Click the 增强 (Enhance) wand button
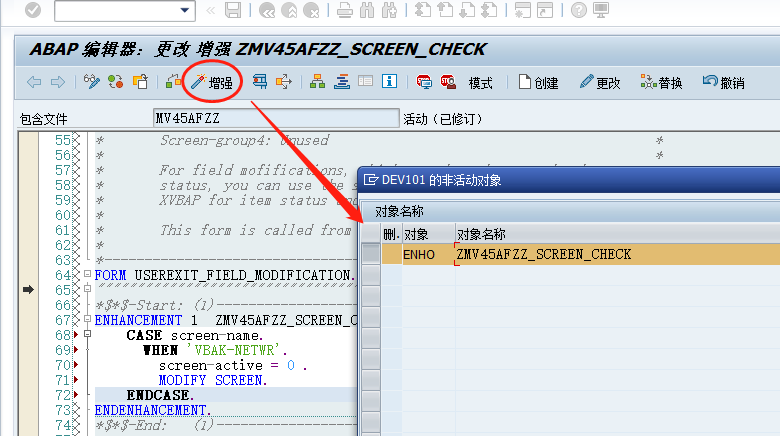This screenshot has width=780, height=436. pos(212,82)
